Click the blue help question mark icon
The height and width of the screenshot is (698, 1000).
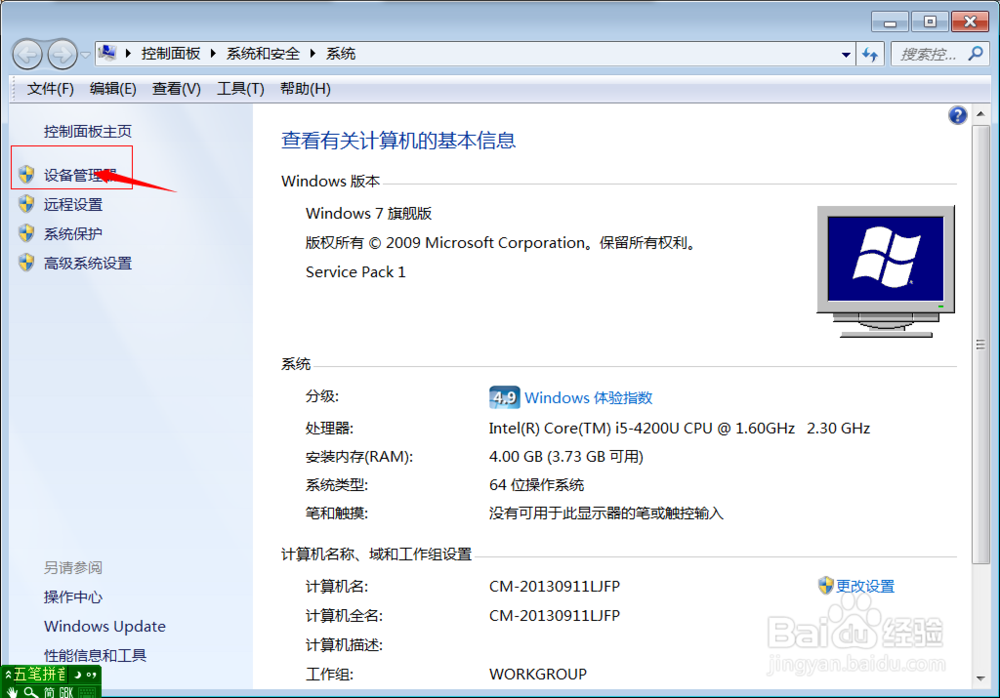(957, 115)
